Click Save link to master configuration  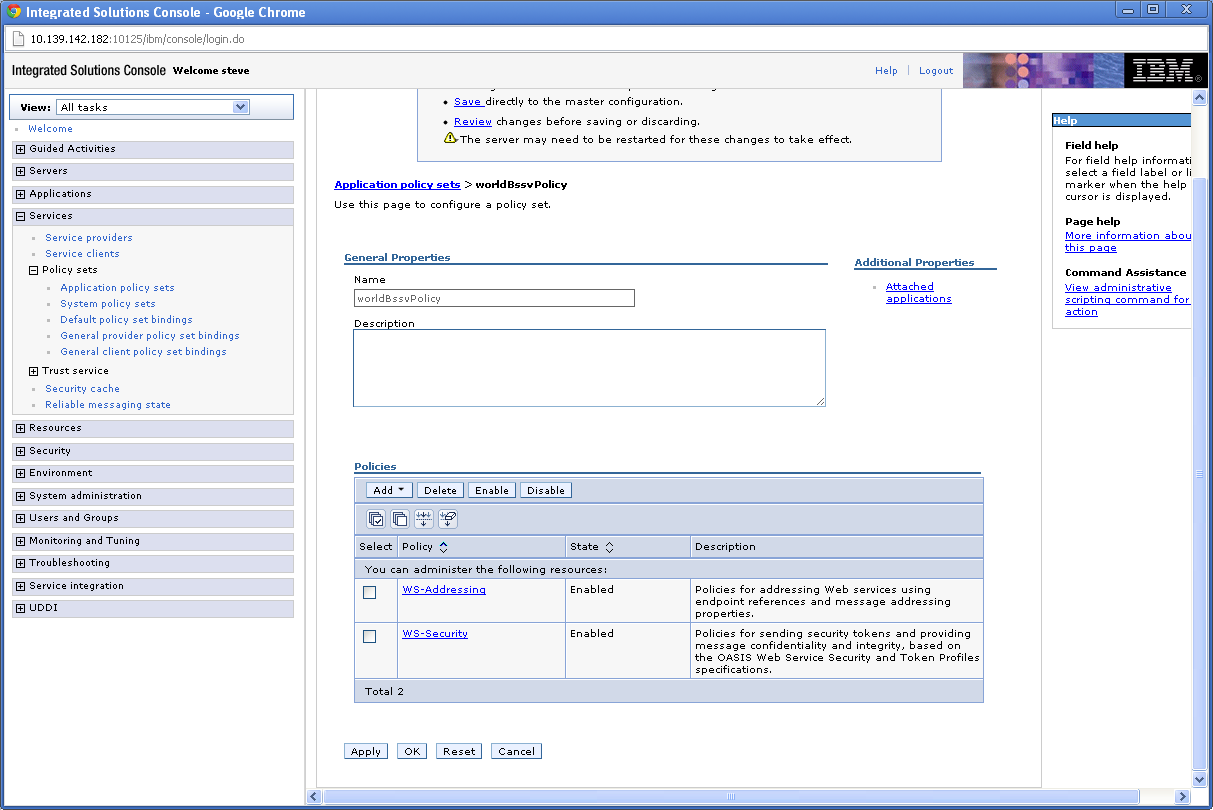468,102
